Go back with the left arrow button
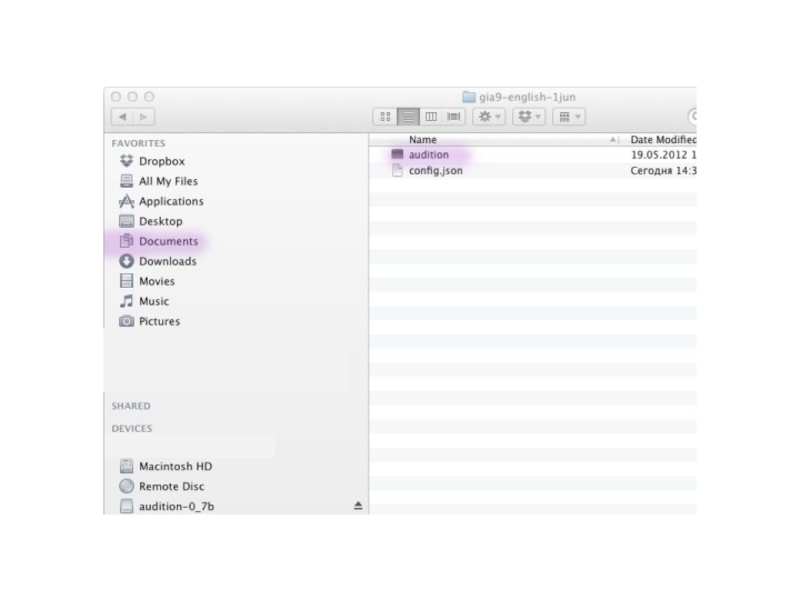 (122, 117)
